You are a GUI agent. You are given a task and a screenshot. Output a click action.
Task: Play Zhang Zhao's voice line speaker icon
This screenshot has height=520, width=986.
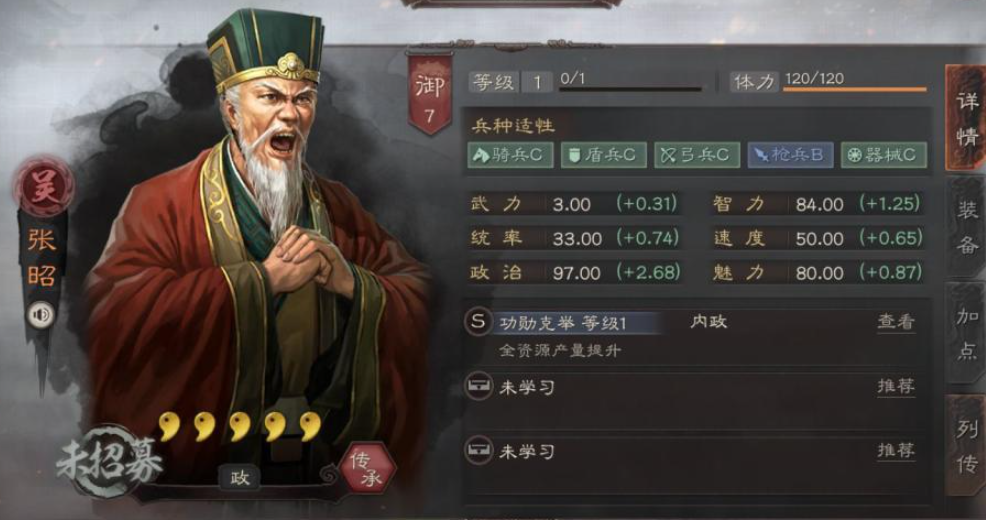click(x=41, y=315)
